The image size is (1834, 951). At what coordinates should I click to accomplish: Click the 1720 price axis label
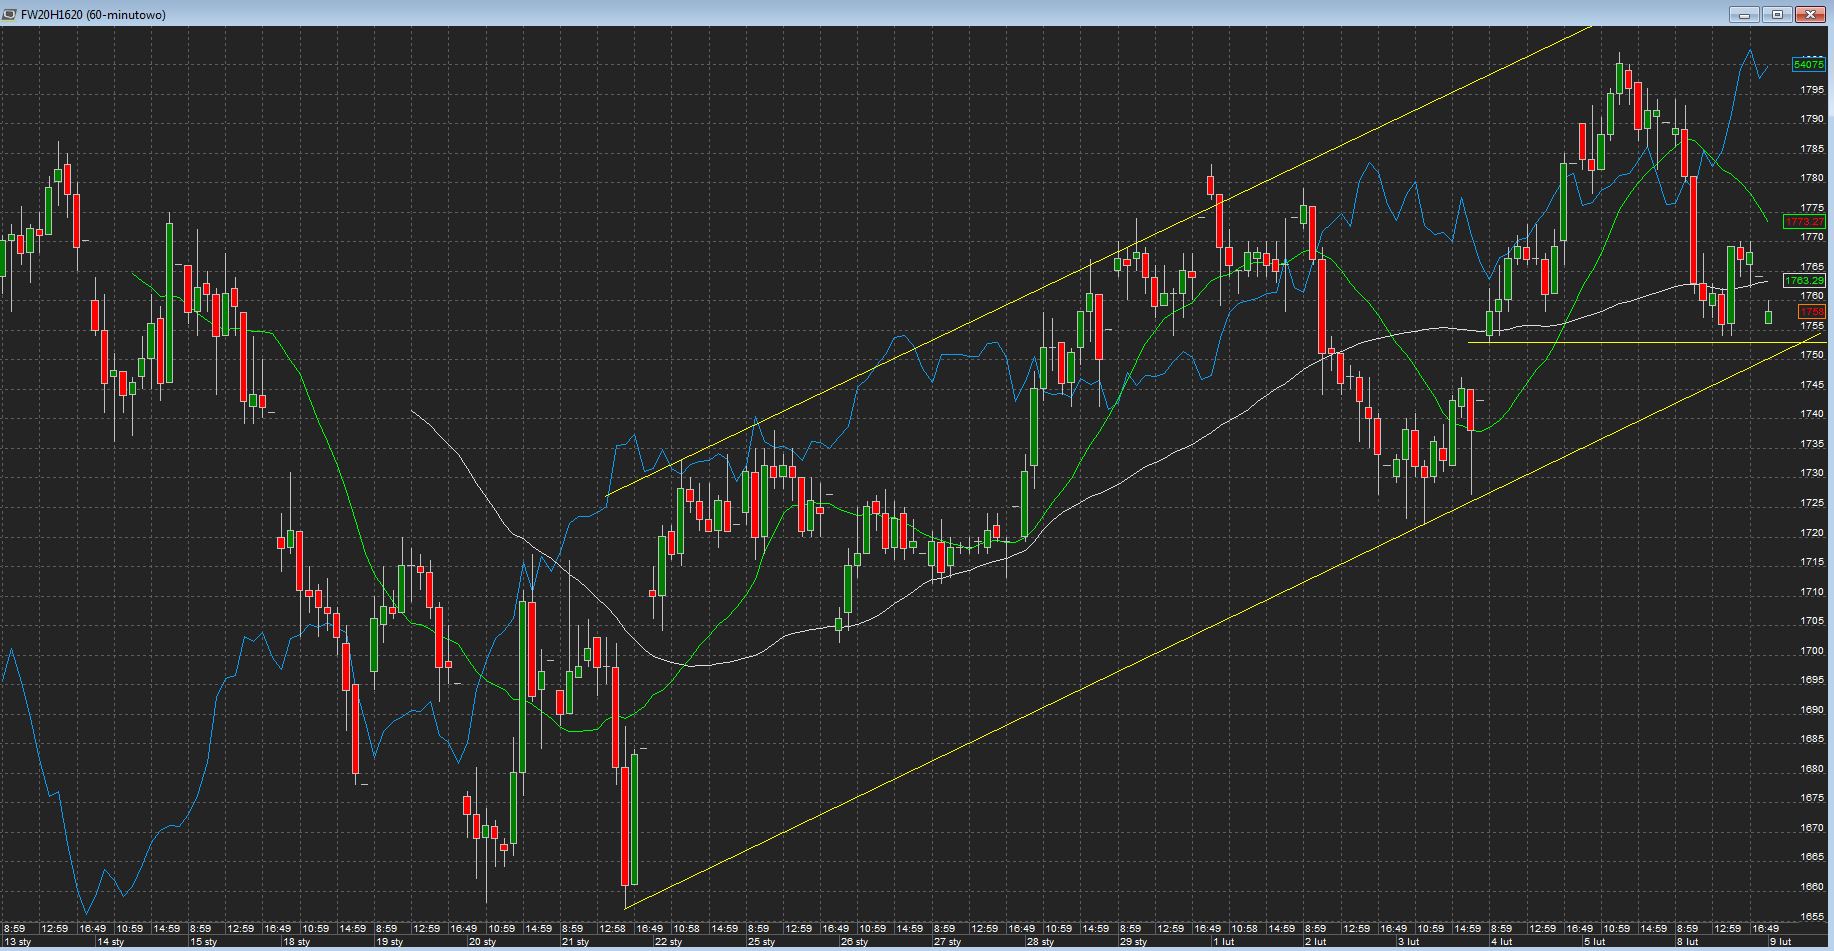[x=1812, y=533]
